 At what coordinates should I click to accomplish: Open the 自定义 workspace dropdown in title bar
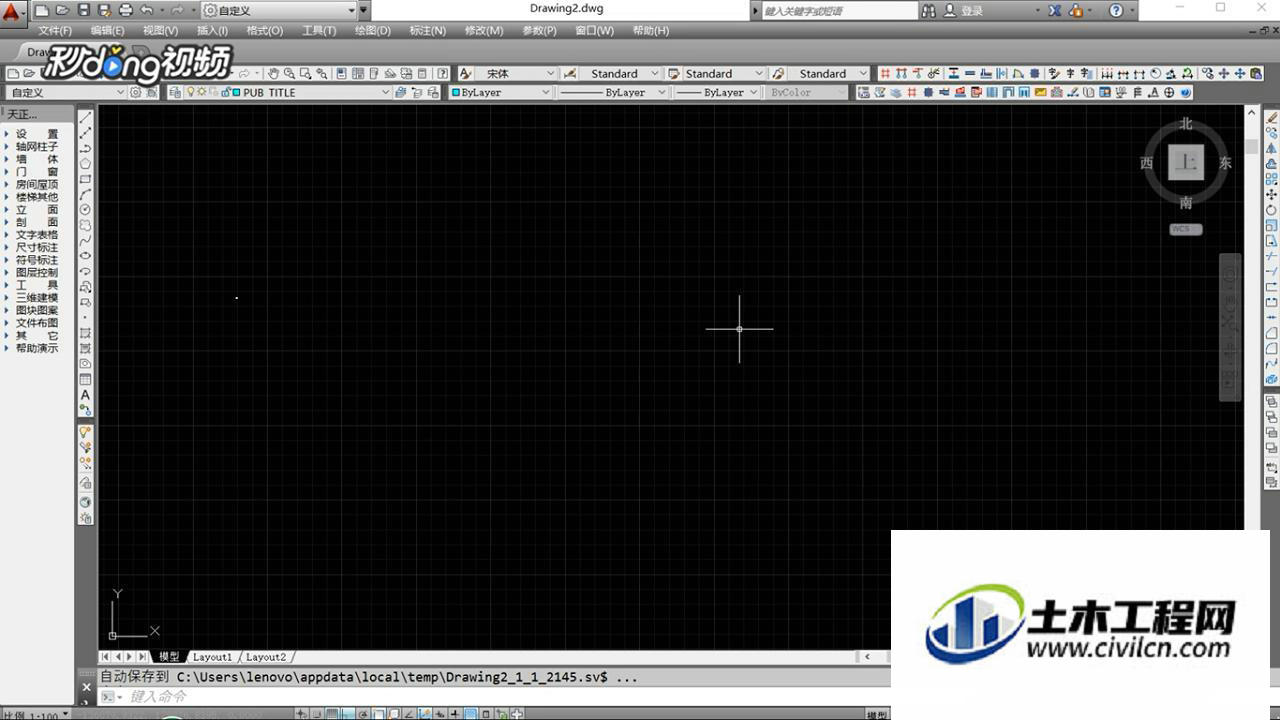tap(279, 10)
